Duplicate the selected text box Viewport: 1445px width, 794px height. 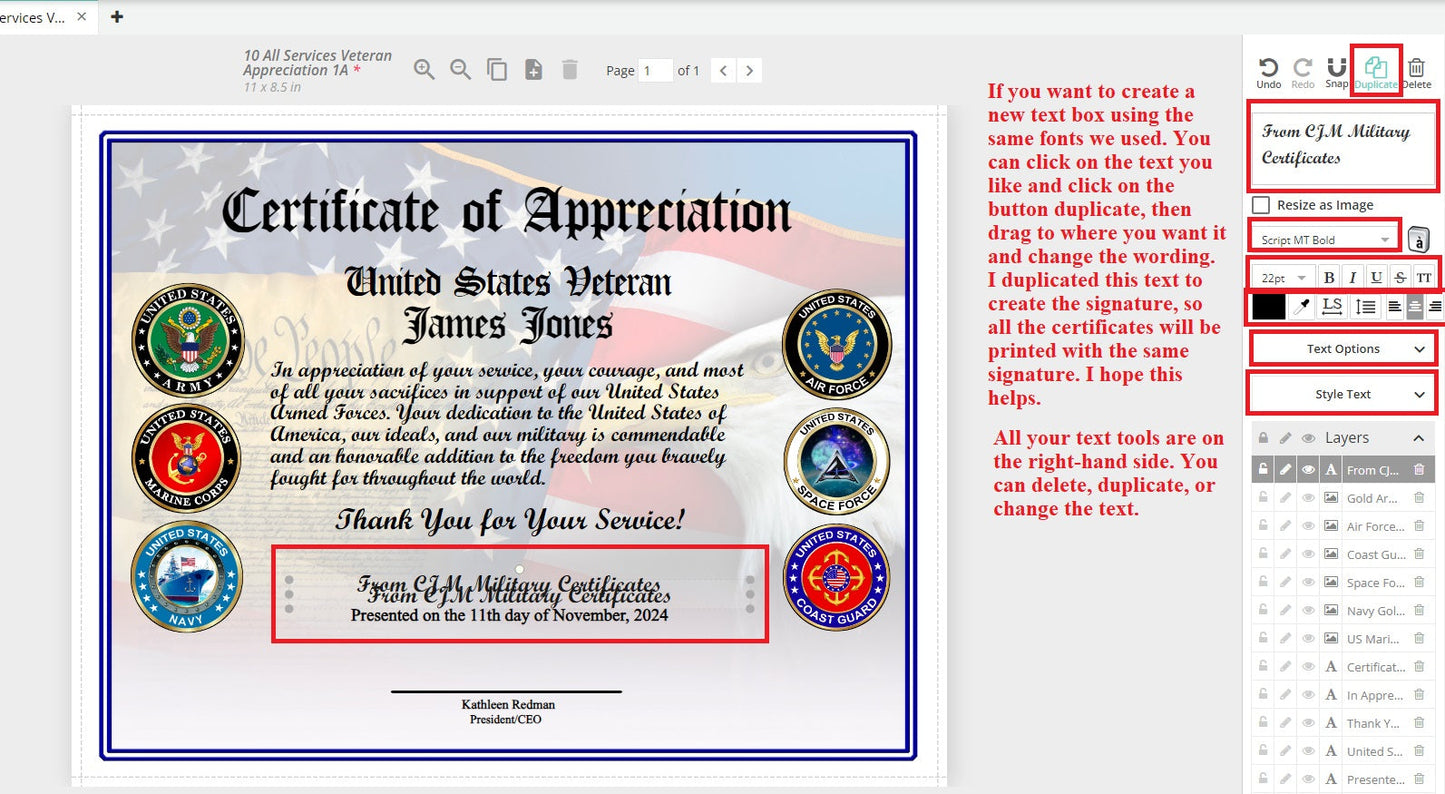point(1376,73)
